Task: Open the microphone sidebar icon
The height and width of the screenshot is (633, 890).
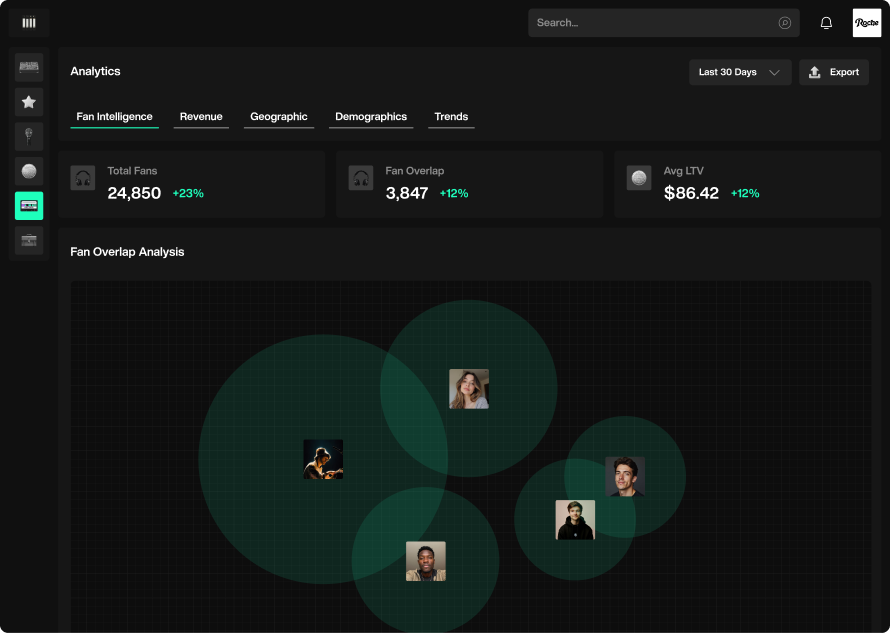Action: [x=29, y=137]
